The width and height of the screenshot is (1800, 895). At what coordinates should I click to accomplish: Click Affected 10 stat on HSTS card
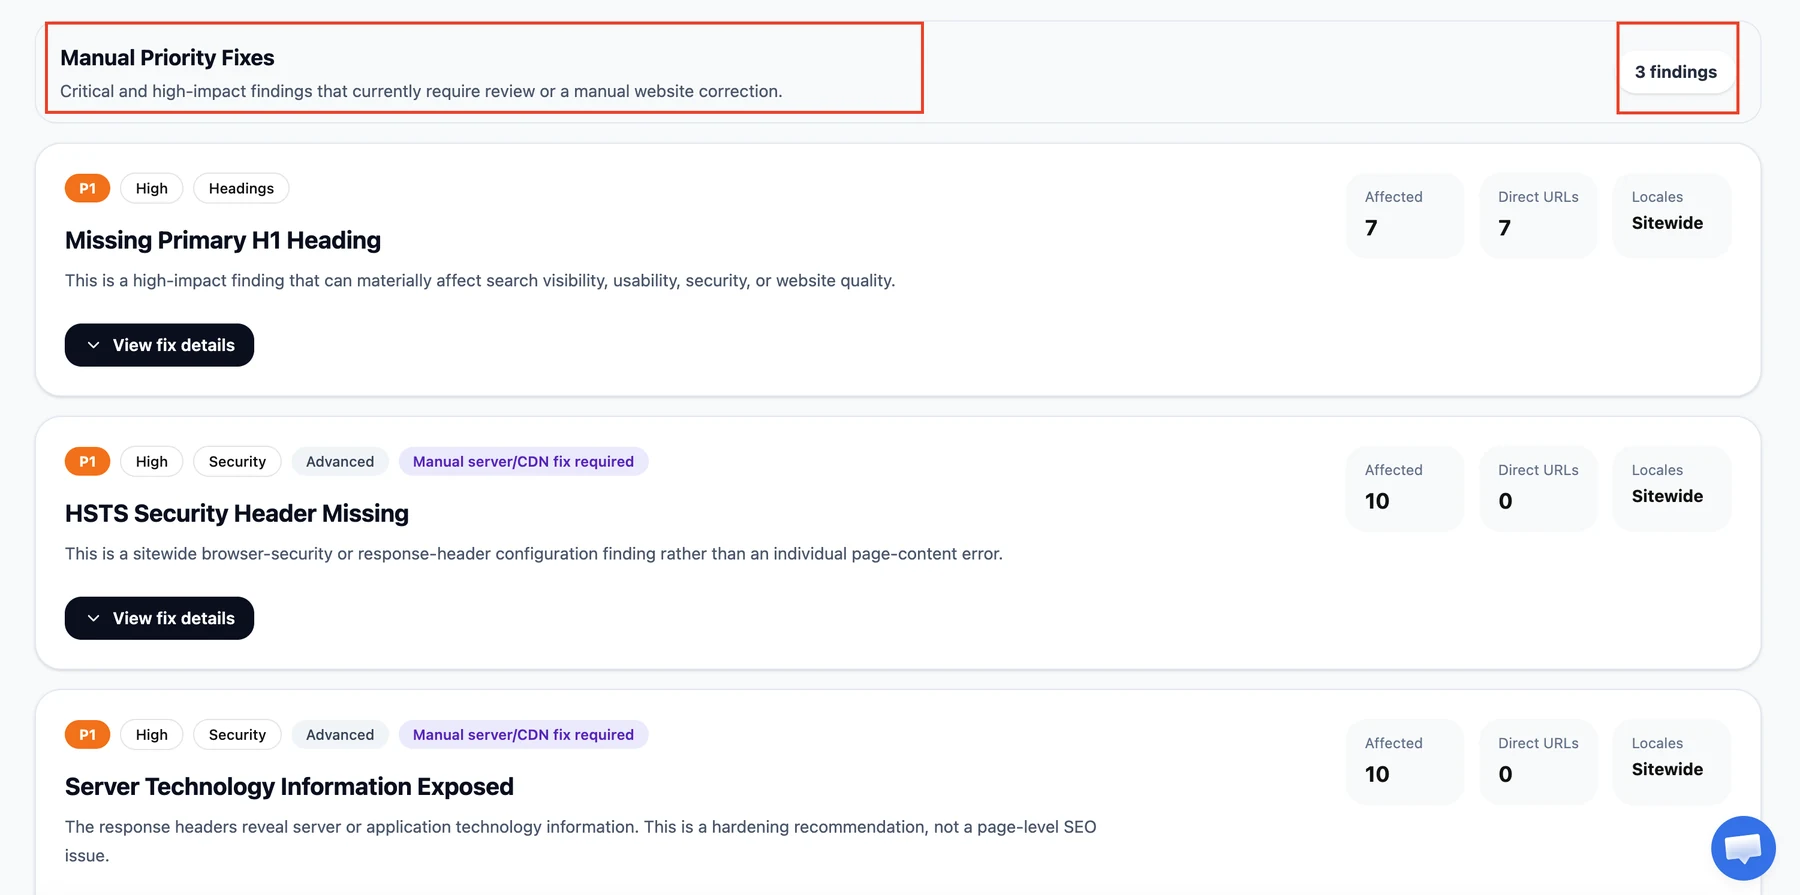1405,488
